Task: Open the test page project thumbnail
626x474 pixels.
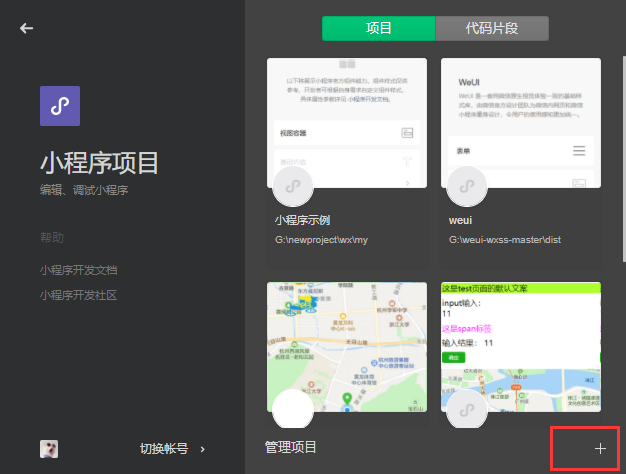Action: tap(521, 347)
